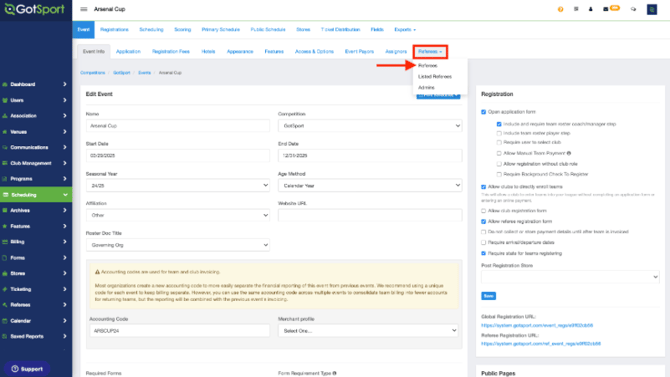Open the Exports dropdown in top navigation

(x=405, y=29)
